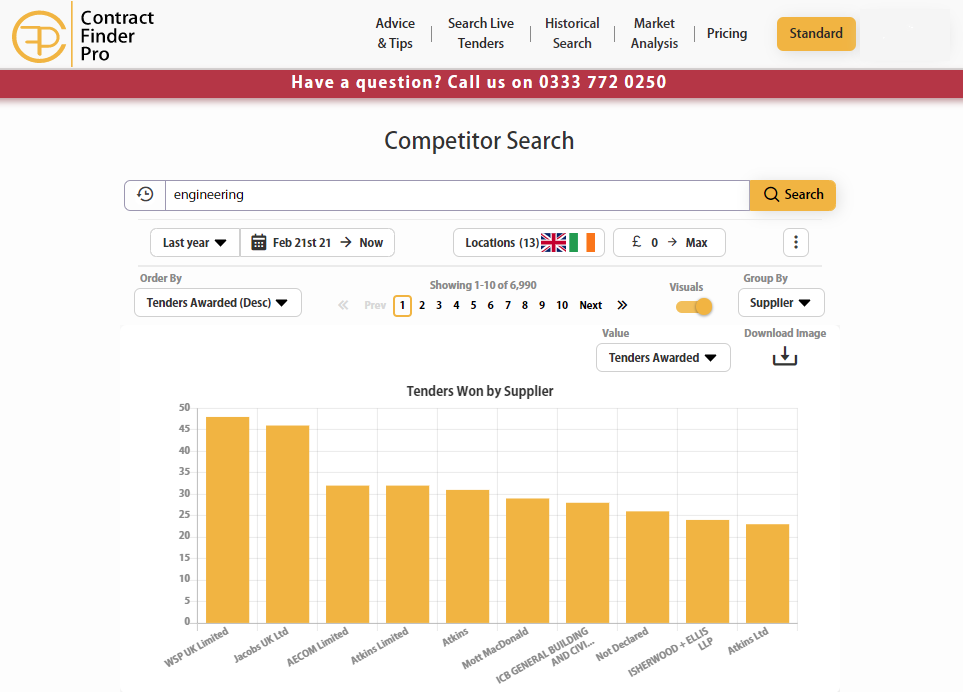Go to results page 7
The width and height of the screenshot is (963, 692).
508,305
